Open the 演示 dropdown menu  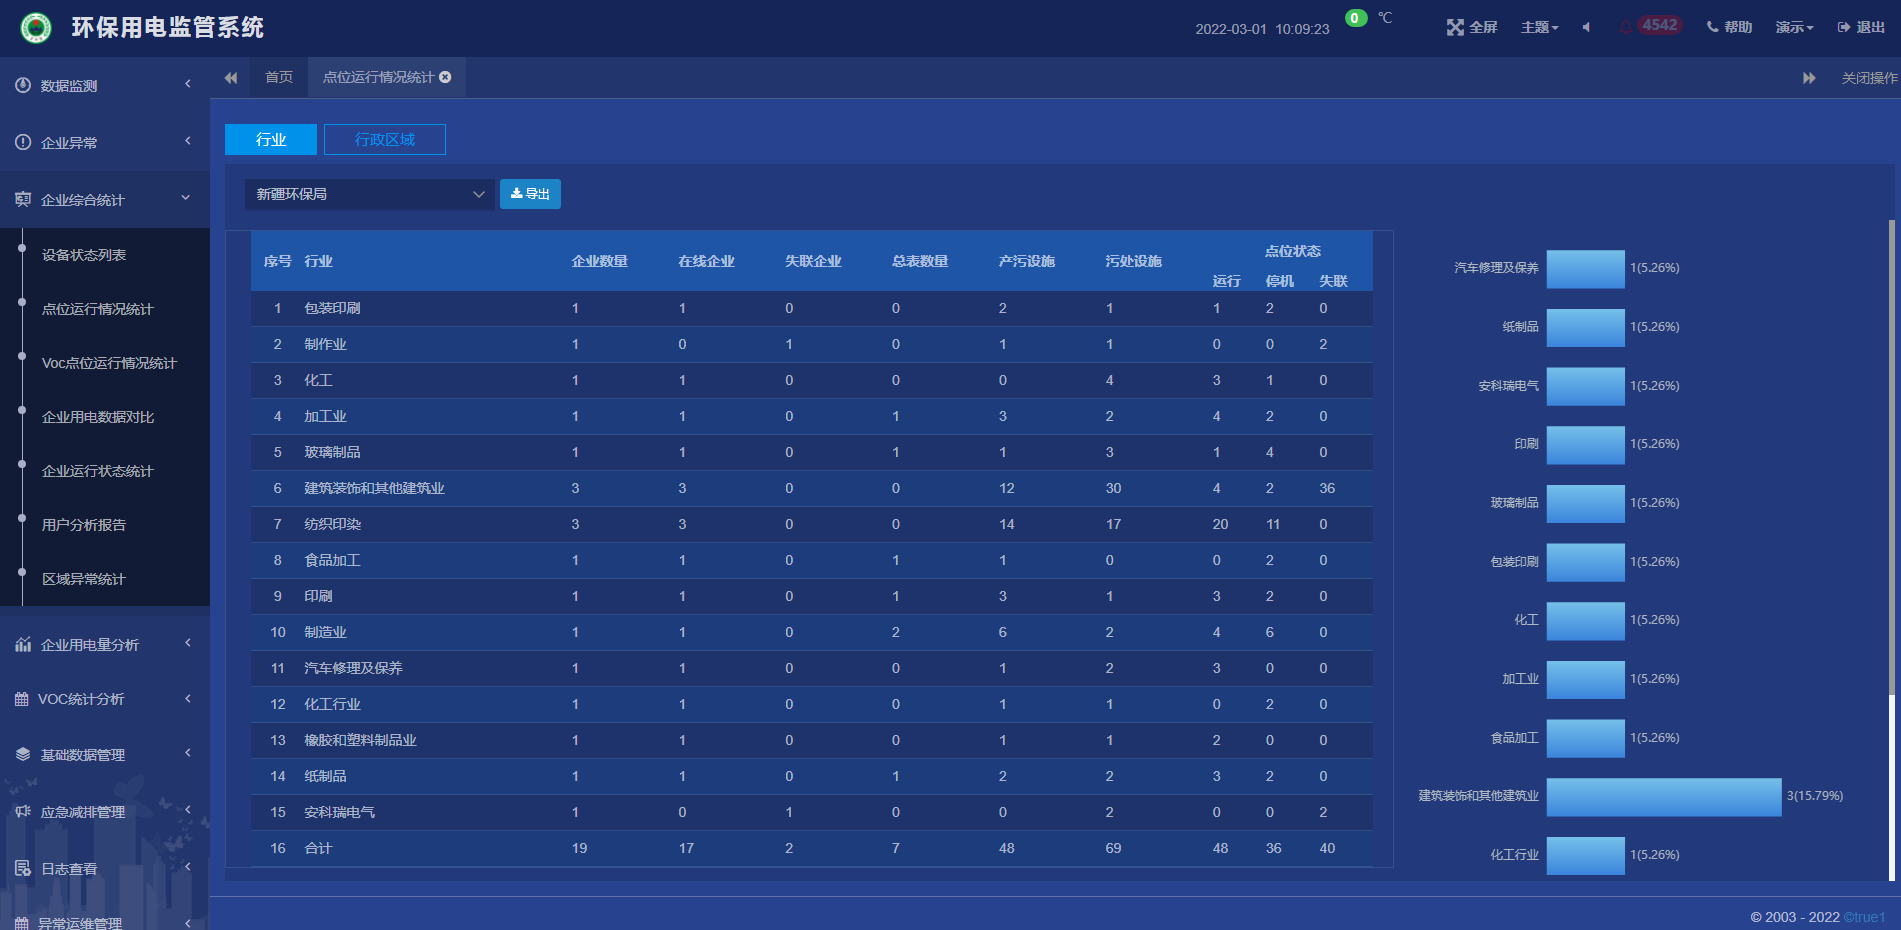tap(1794, 27)
